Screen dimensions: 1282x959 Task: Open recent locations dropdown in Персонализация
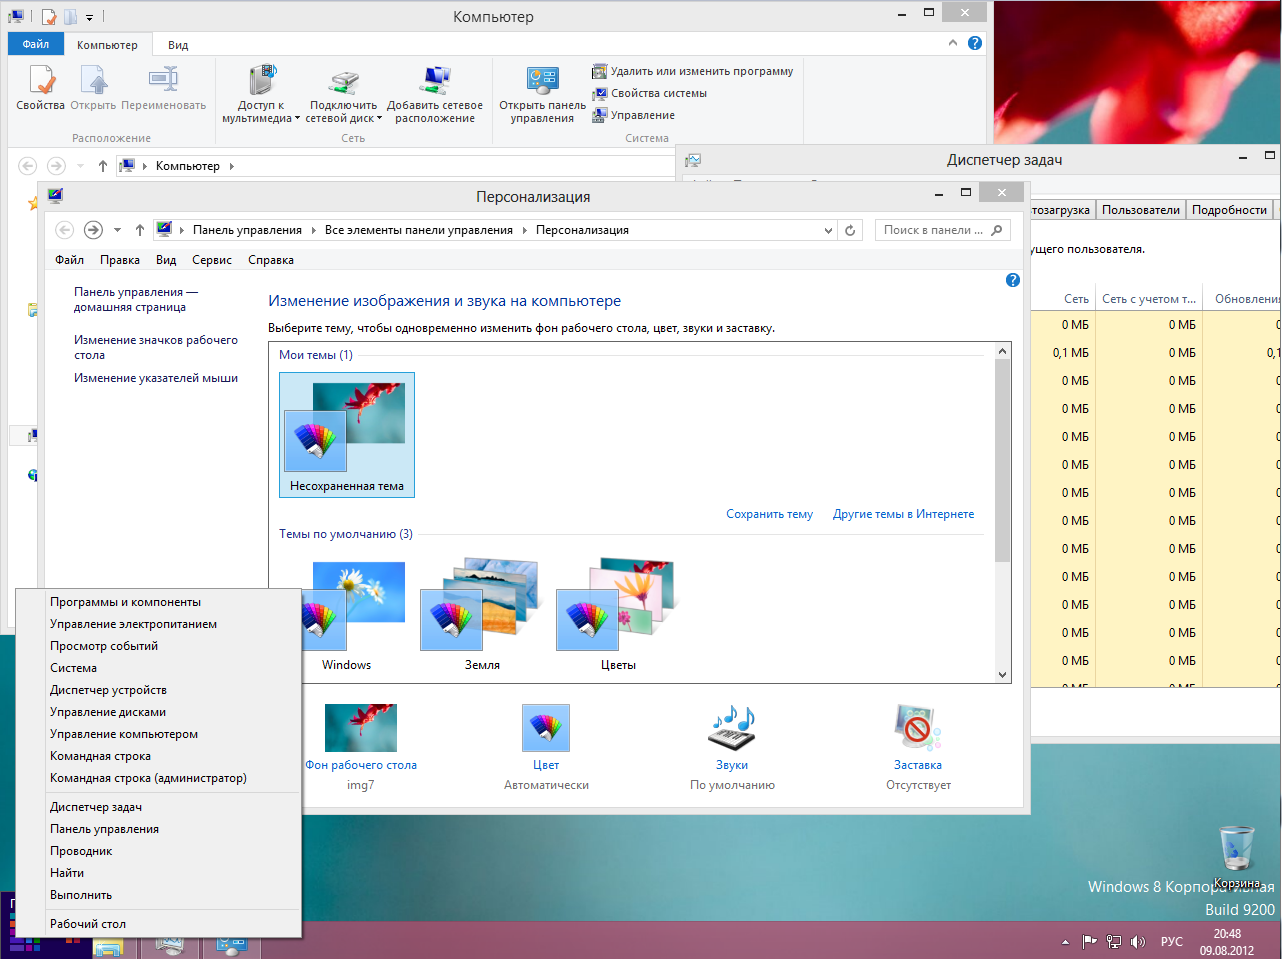point(117,230)
